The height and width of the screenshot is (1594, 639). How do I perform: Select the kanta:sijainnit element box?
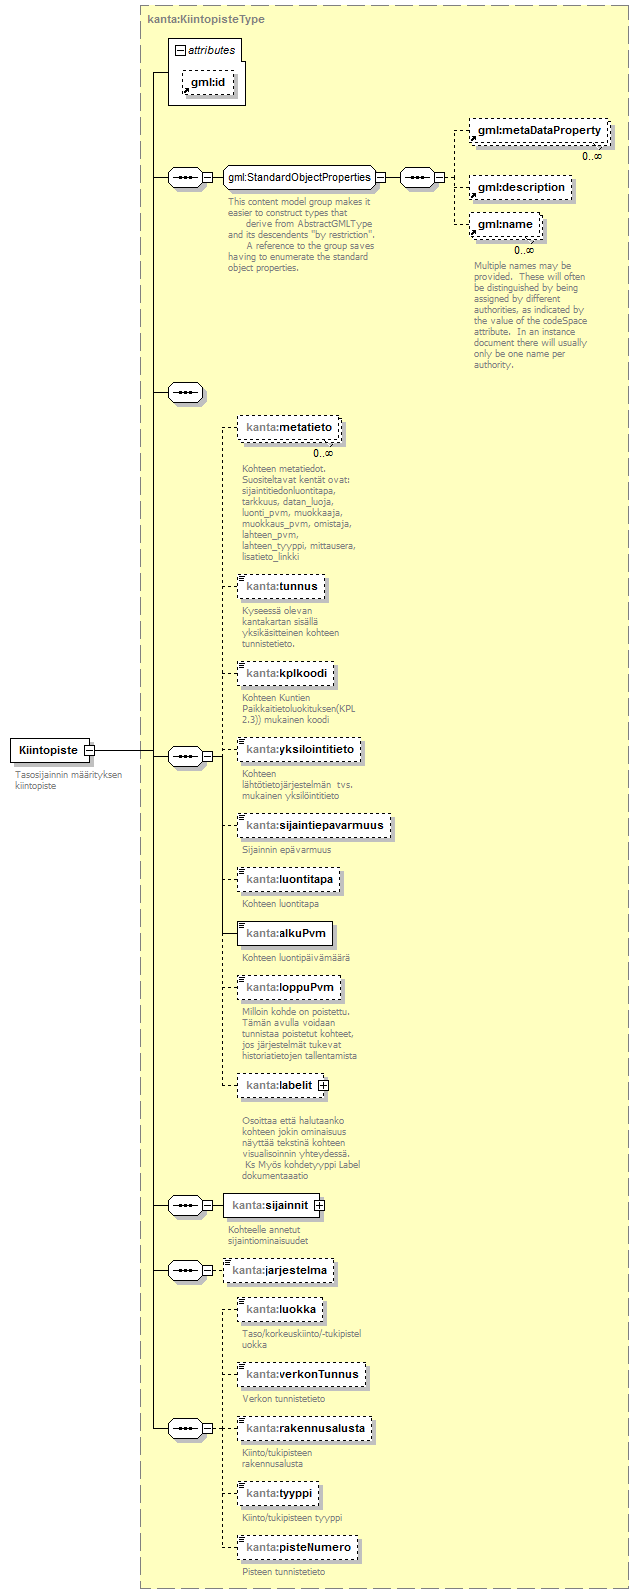[x=269, y=1206]
